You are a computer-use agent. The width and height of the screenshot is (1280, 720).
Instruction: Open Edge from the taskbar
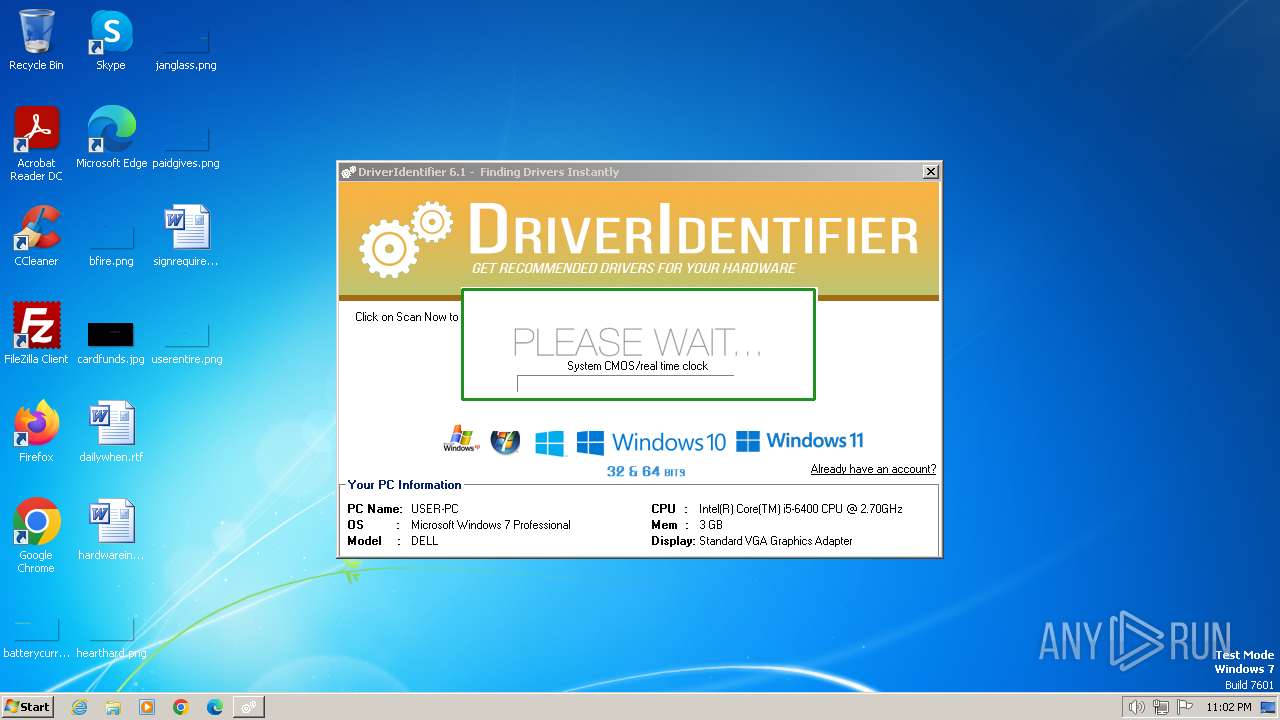(x=215, y=707)
